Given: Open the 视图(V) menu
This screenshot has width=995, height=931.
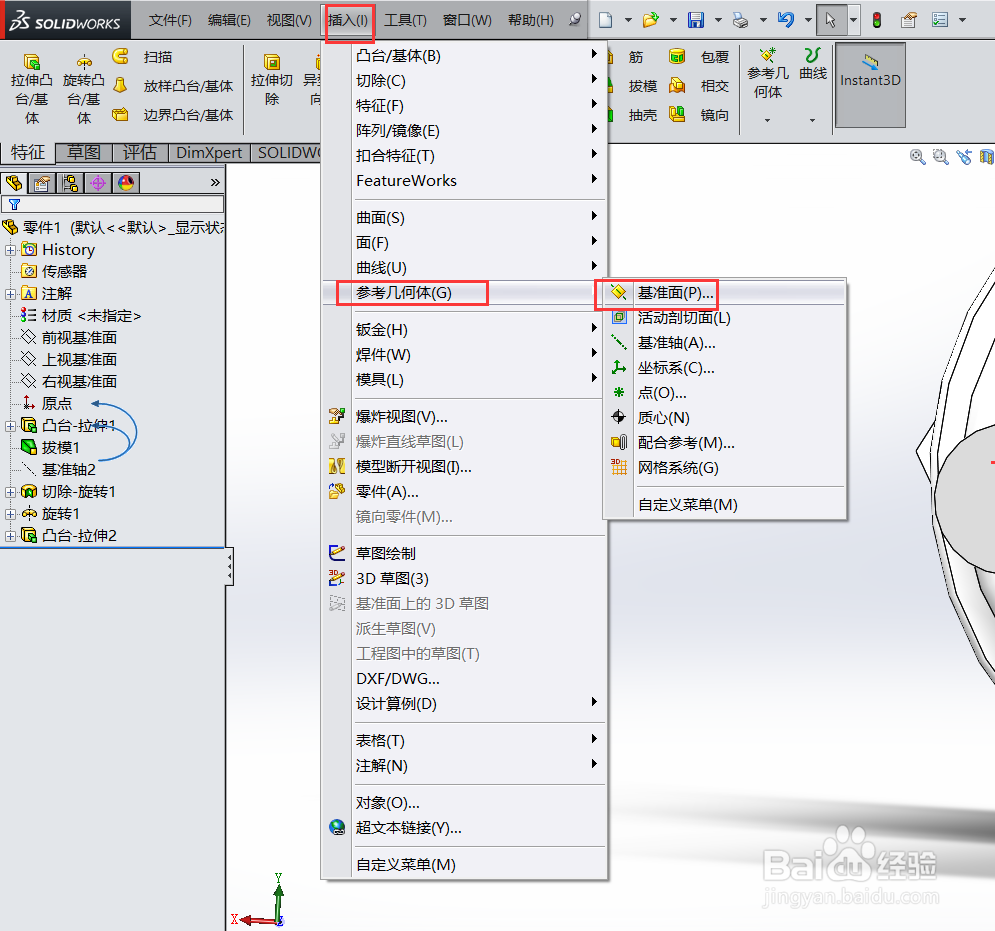Looking at the screenshot, I should [289, 20].
